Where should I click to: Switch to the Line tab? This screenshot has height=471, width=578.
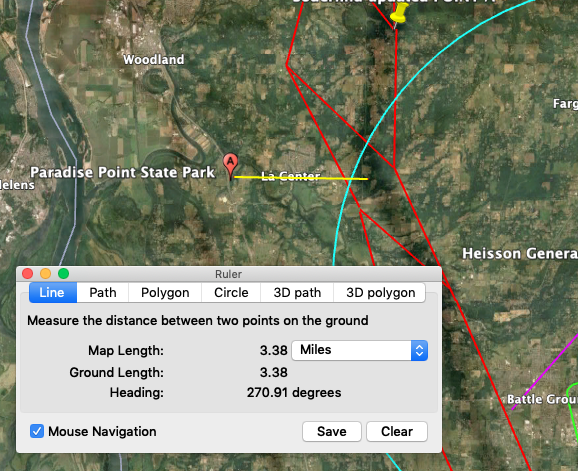tap(53, 293)
